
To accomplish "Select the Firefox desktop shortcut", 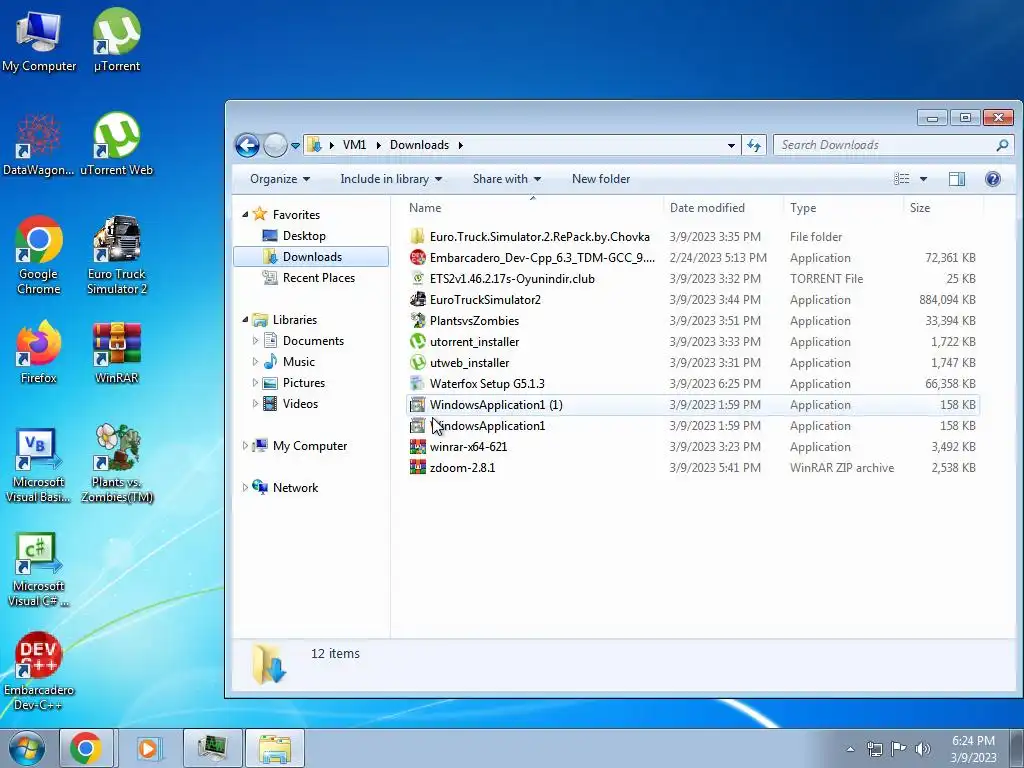I will point(39,353).
